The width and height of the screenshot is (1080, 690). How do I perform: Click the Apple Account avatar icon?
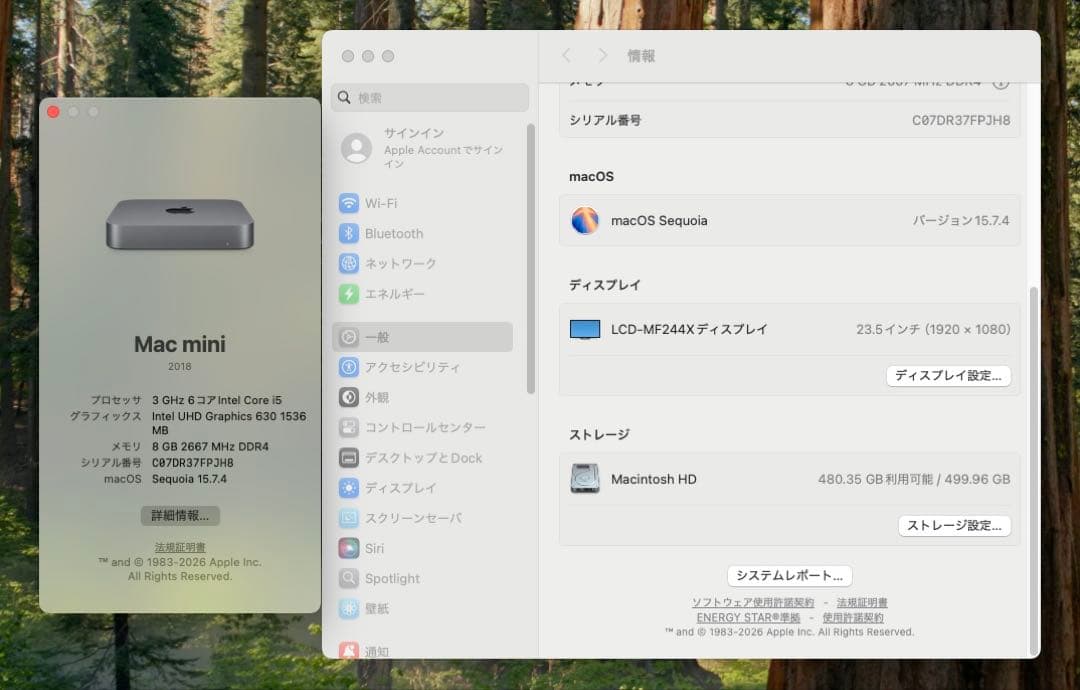point(357,148)
